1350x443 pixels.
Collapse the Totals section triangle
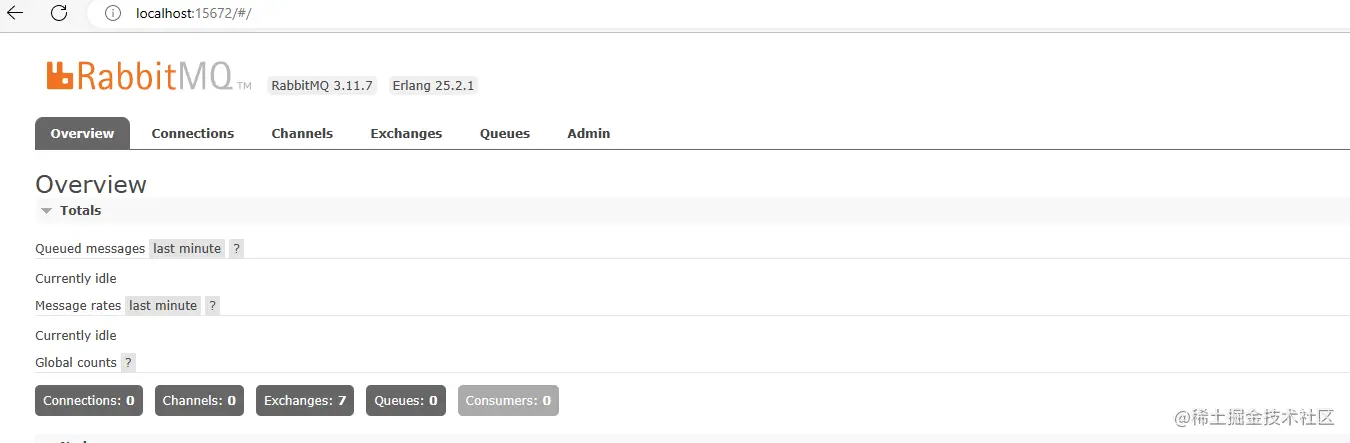pos(46,211)
